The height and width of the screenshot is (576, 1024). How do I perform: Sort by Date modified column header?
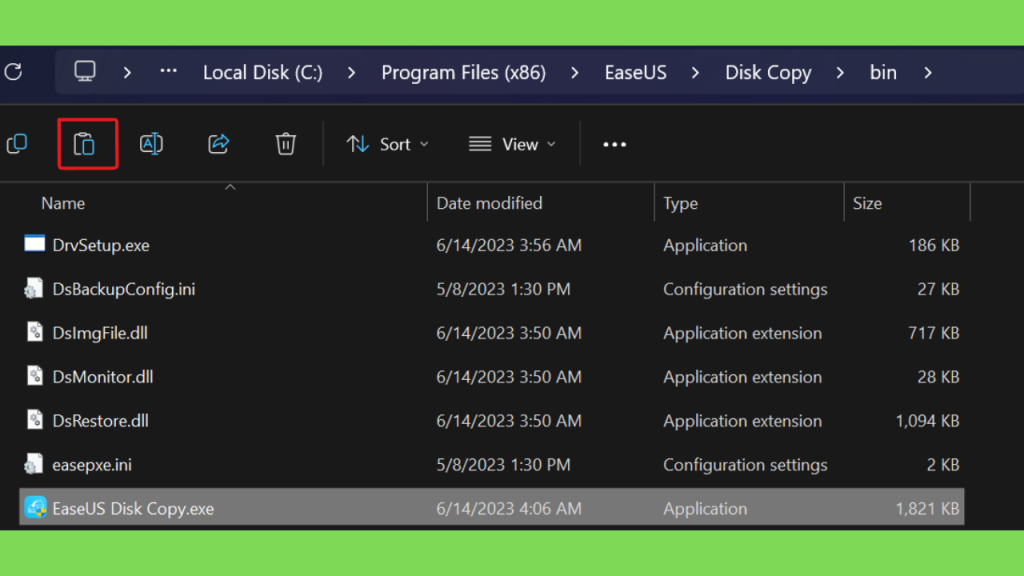coord(489,203)
